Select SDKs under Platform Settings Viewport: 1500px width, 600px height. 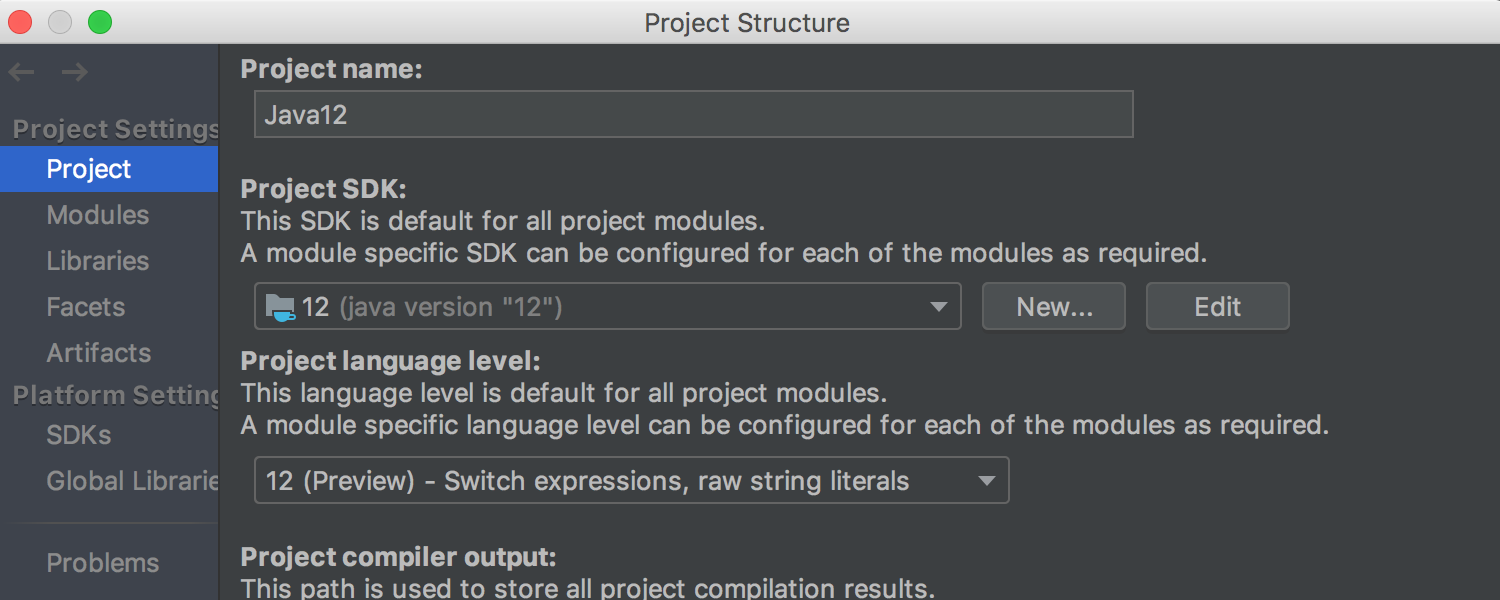(x=80, y=435)
